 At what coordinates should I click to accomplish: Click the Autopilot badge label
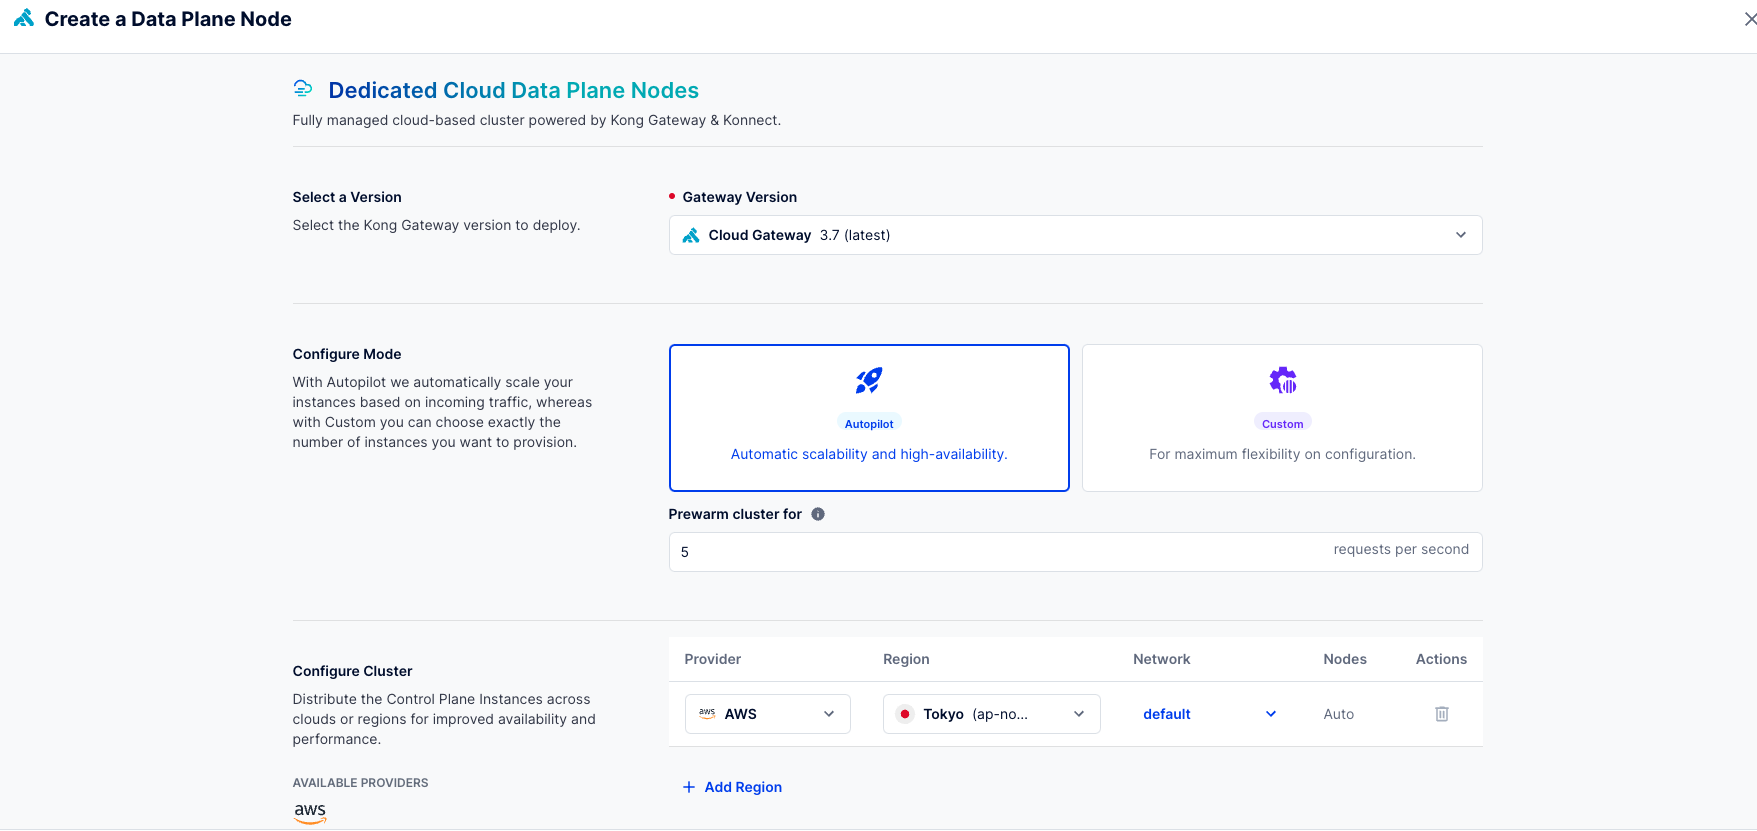869,424
